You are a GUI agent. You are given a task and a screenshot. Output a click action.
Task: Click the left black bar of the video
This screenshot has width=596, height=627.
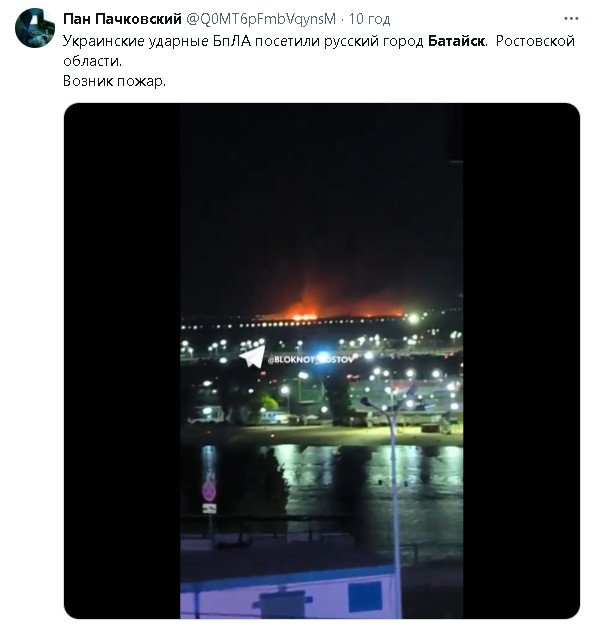click(x=122, y=361)
